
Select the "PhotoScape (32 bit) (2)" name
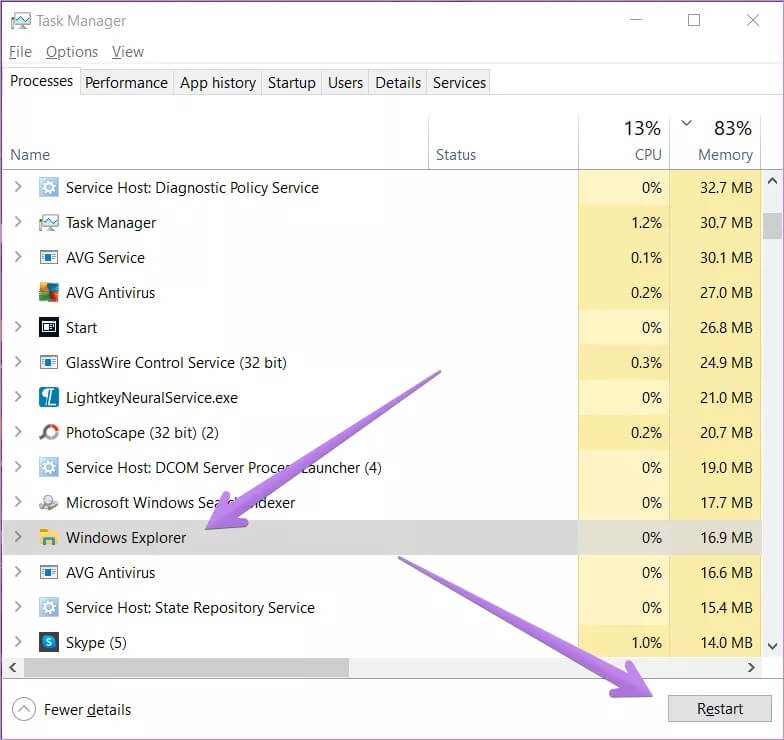tap(142, 432)
